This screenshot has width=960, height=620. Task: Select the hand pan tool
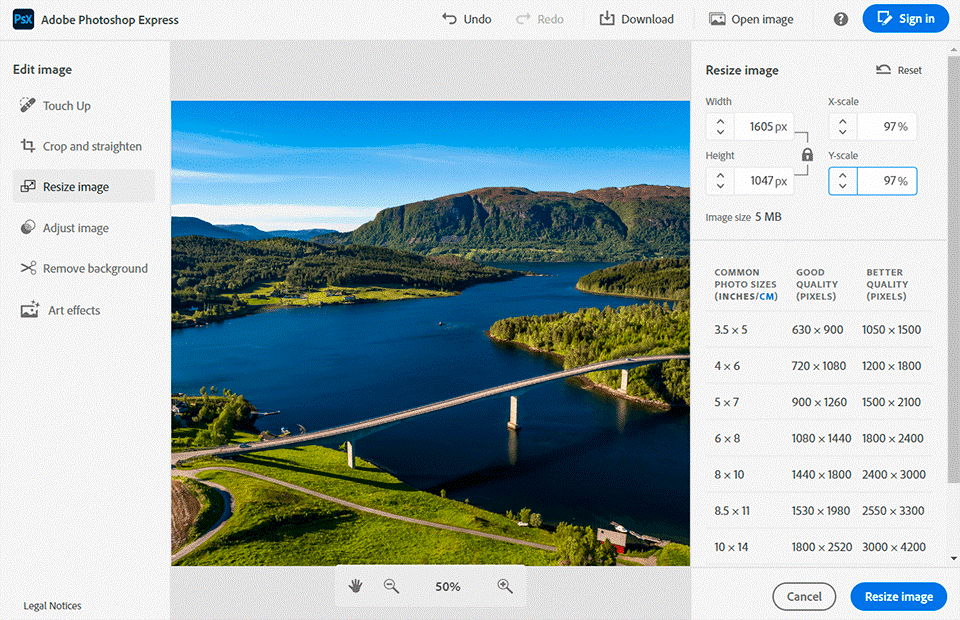[355, 586]
